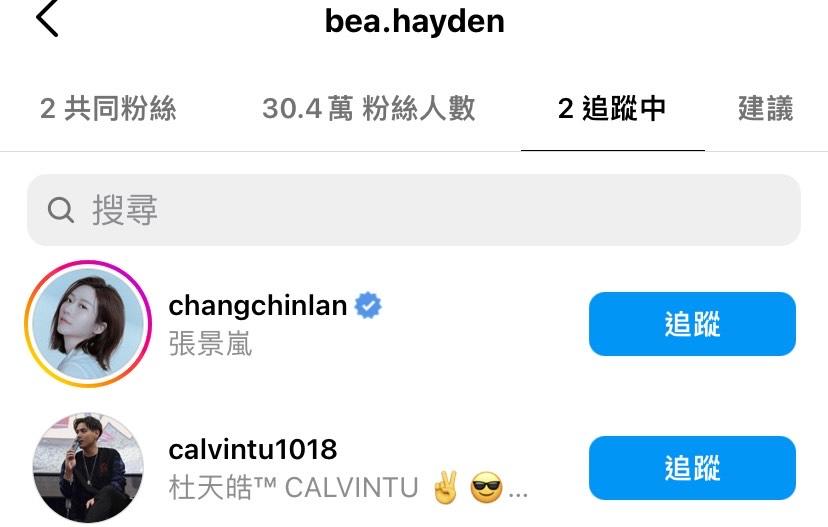Click the bea.hayden title at top
828x527 pixels.
point(415,22)
